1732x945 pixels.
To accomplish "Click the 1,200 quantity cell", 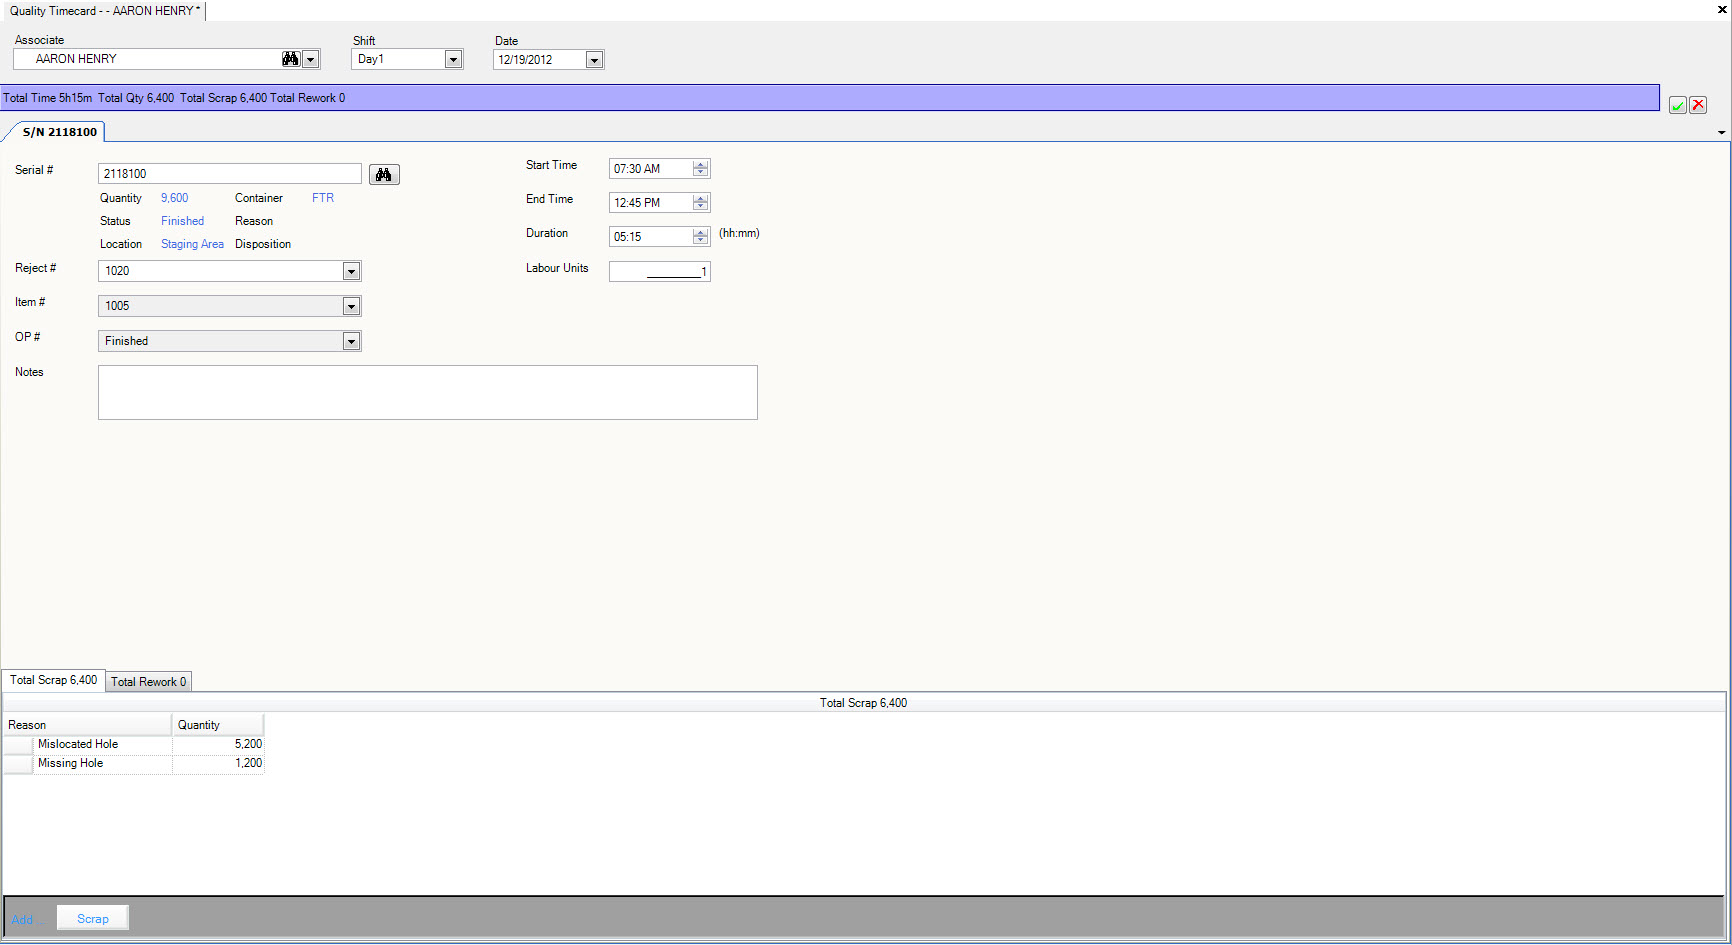I will tap(218, 763).
